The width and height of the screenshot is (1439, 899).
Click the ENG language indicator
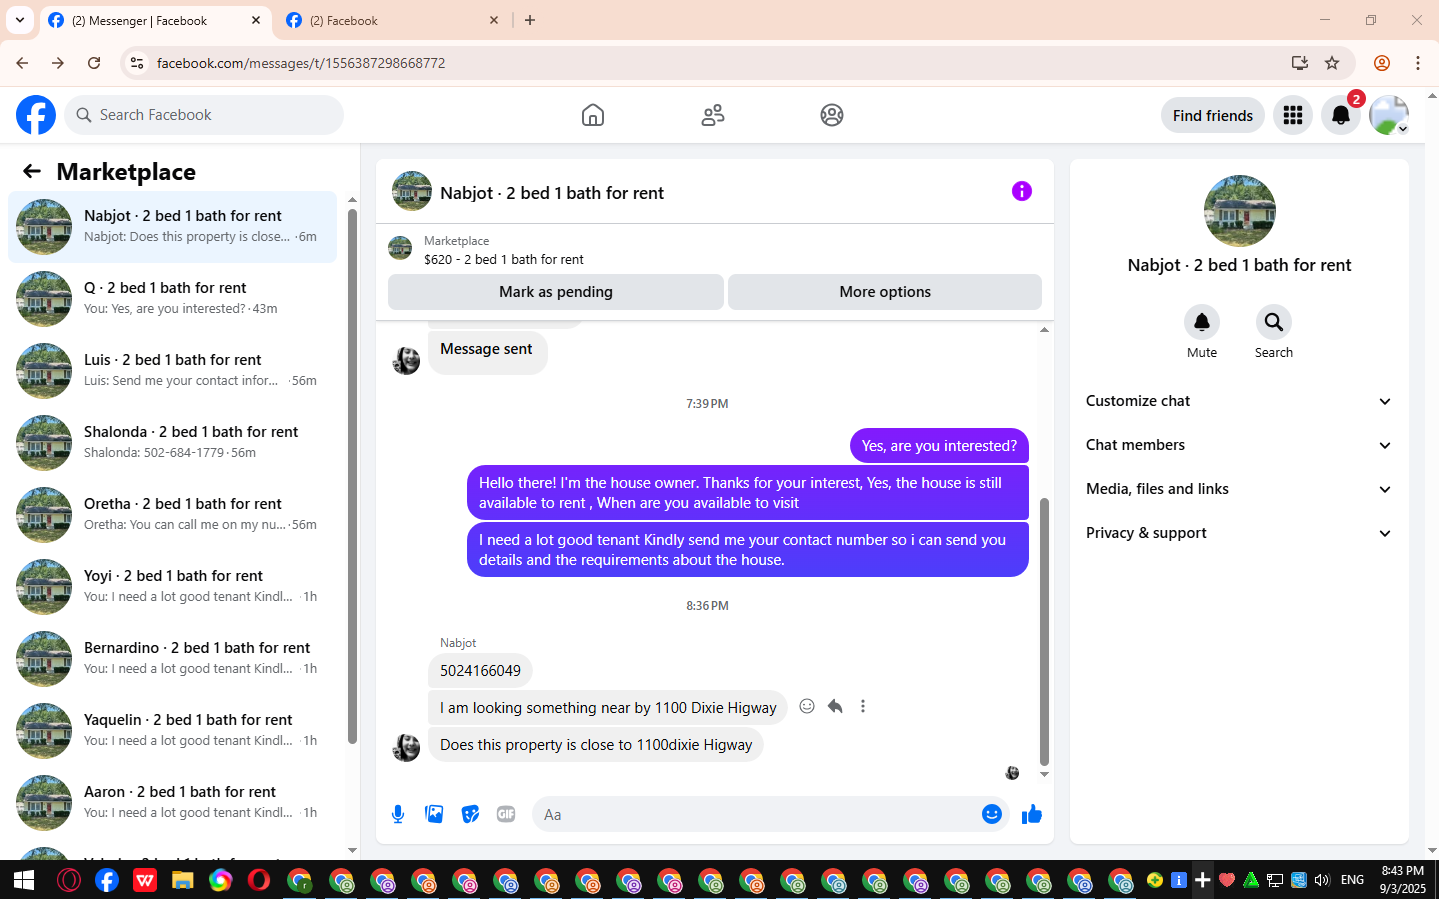point(1352,880)
